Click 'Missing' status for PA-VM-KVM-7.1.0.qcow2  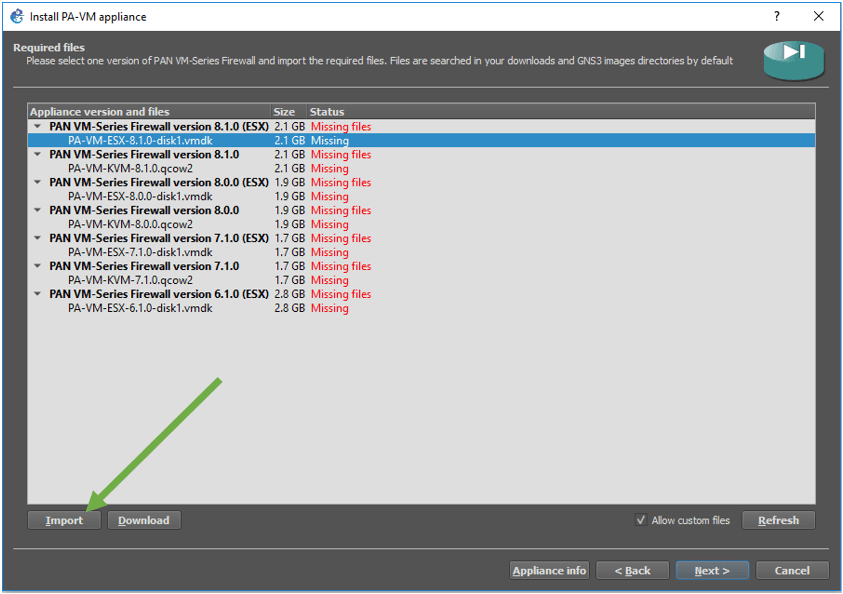pyautogui.click(x=330, y=280)
